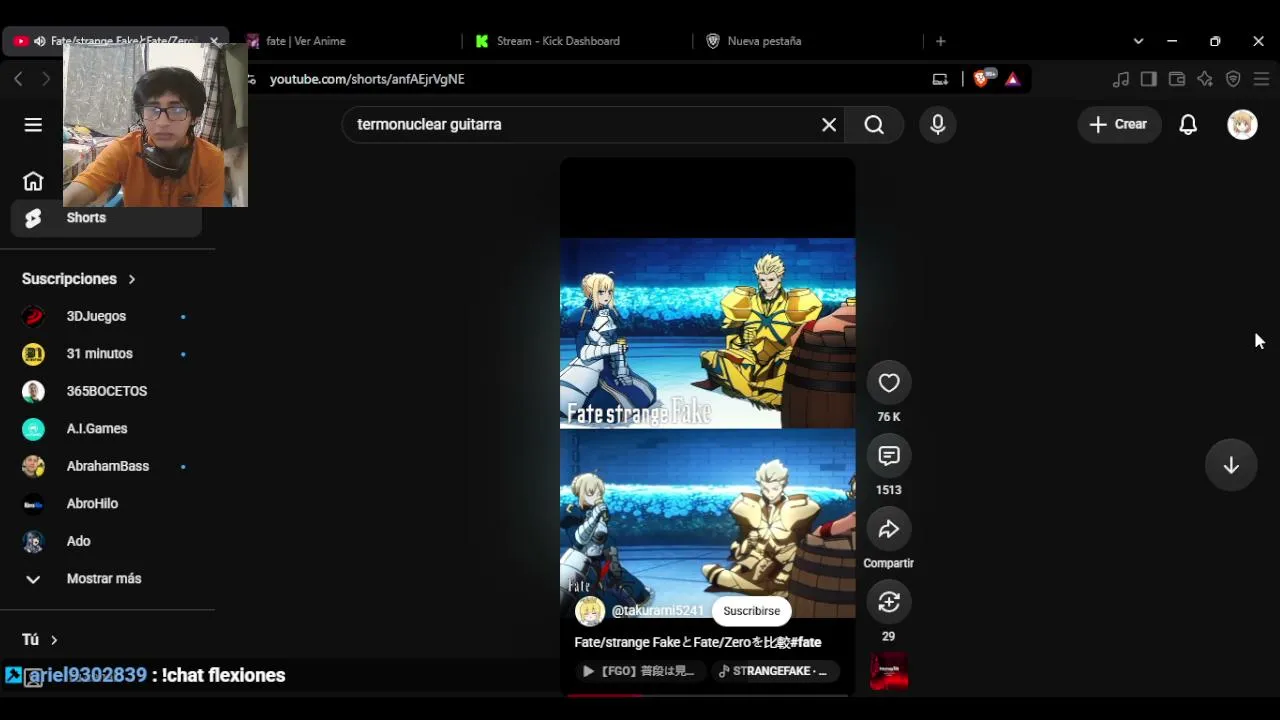The height and width of the screenshot is (720, 1280).
Task: Open the STRANGEFAKE sound chip
Action: pyautogui.click(x=775, y=671)
